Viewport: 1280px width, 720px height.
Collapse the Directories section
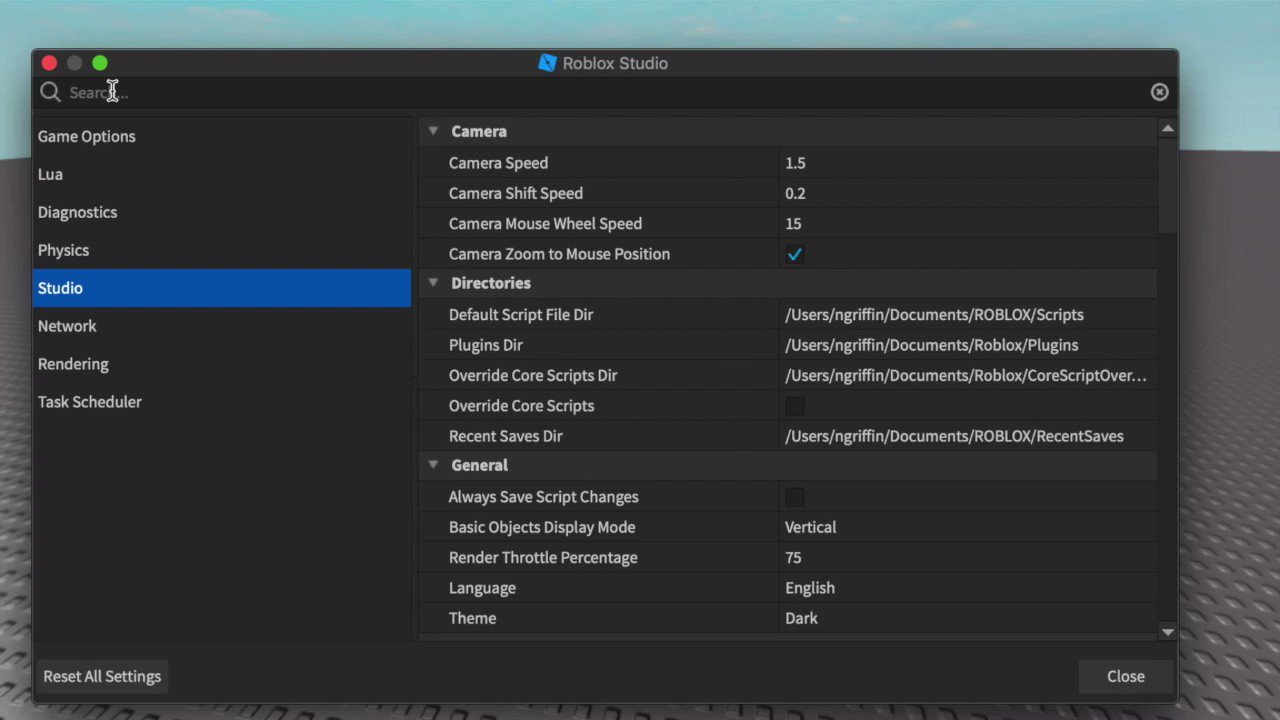(433, 283)
